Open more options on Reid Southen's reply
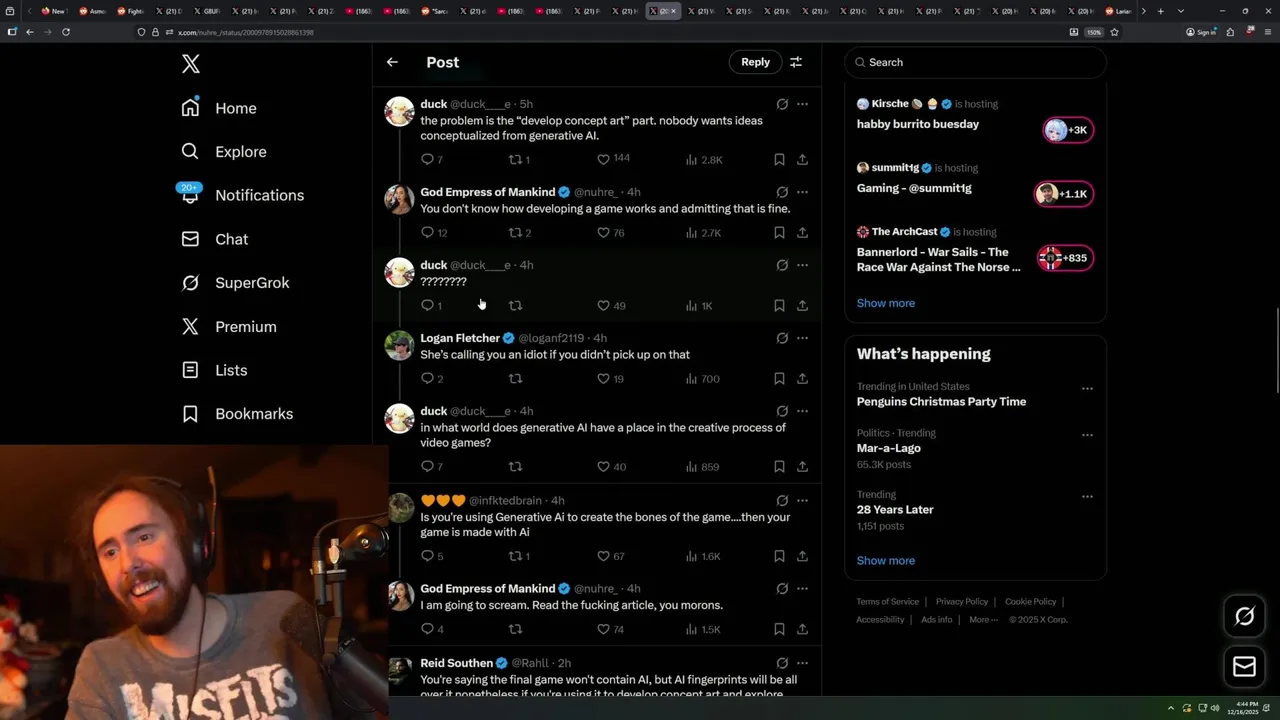 pos(802,663)
